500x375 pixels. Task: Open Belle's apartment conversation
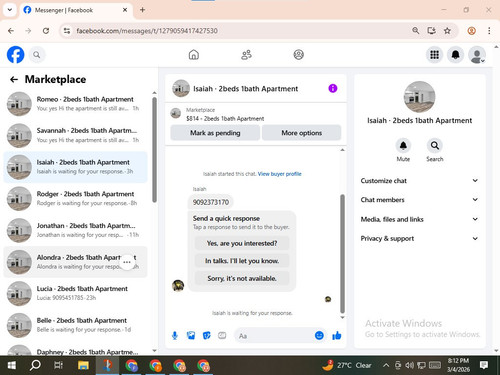75,325
